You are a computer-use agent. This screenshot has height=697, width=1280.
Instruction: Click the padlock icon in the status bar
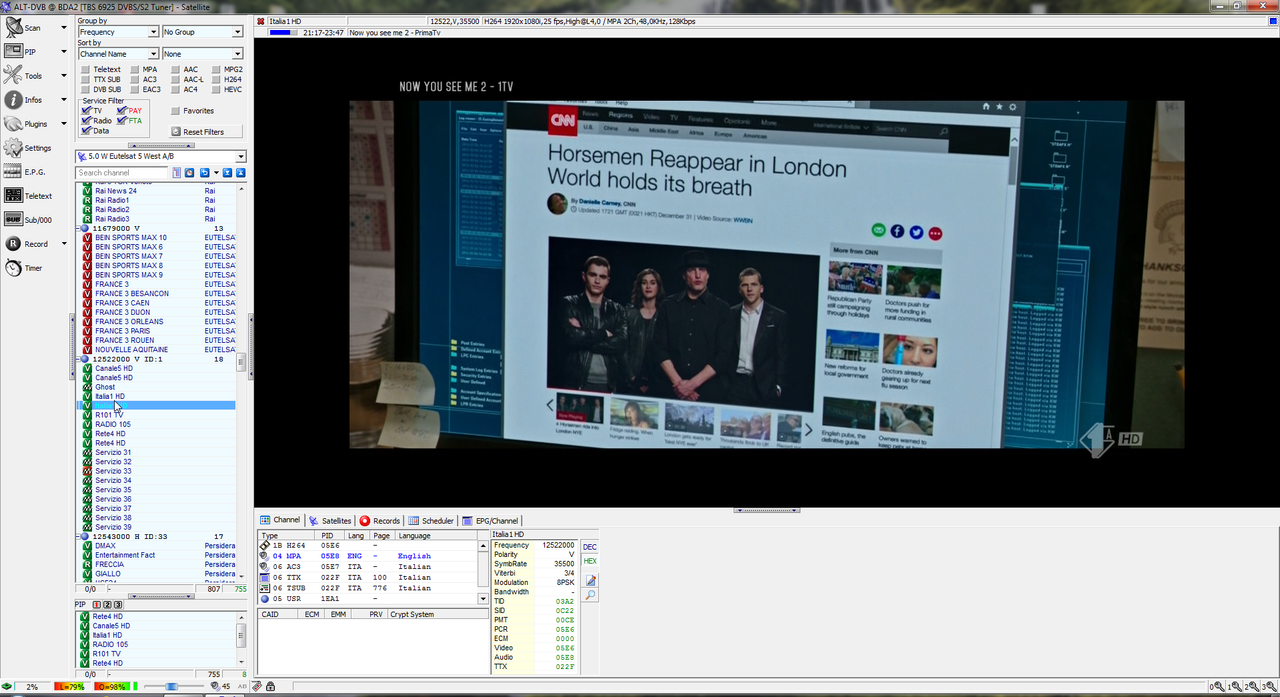[x=271, y=686]
